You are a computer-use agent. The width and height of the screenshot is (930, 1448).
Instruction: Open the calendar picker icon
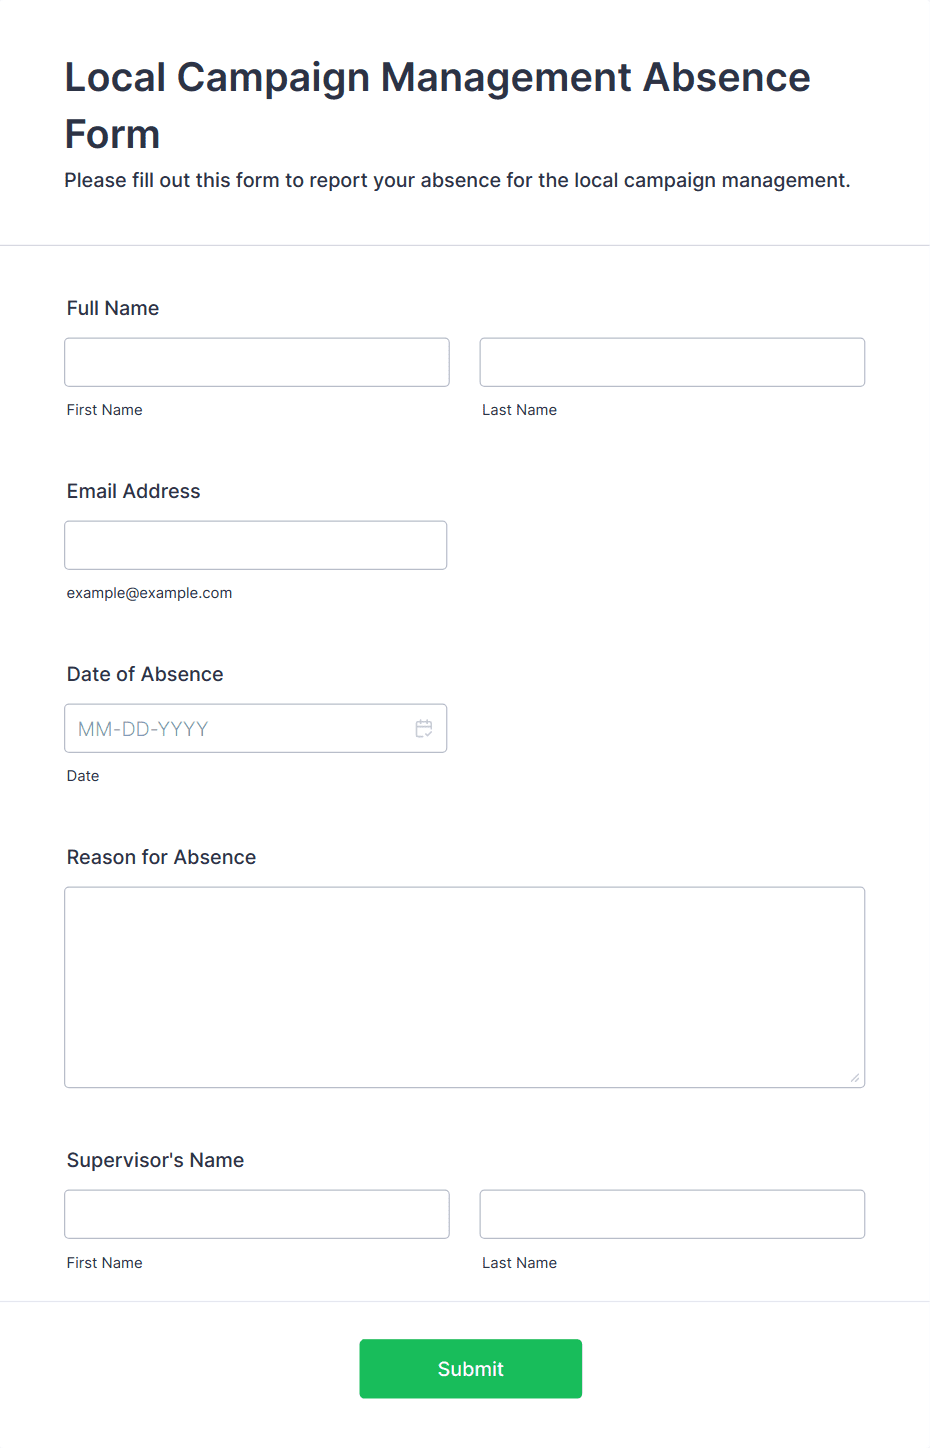[424, 729]
